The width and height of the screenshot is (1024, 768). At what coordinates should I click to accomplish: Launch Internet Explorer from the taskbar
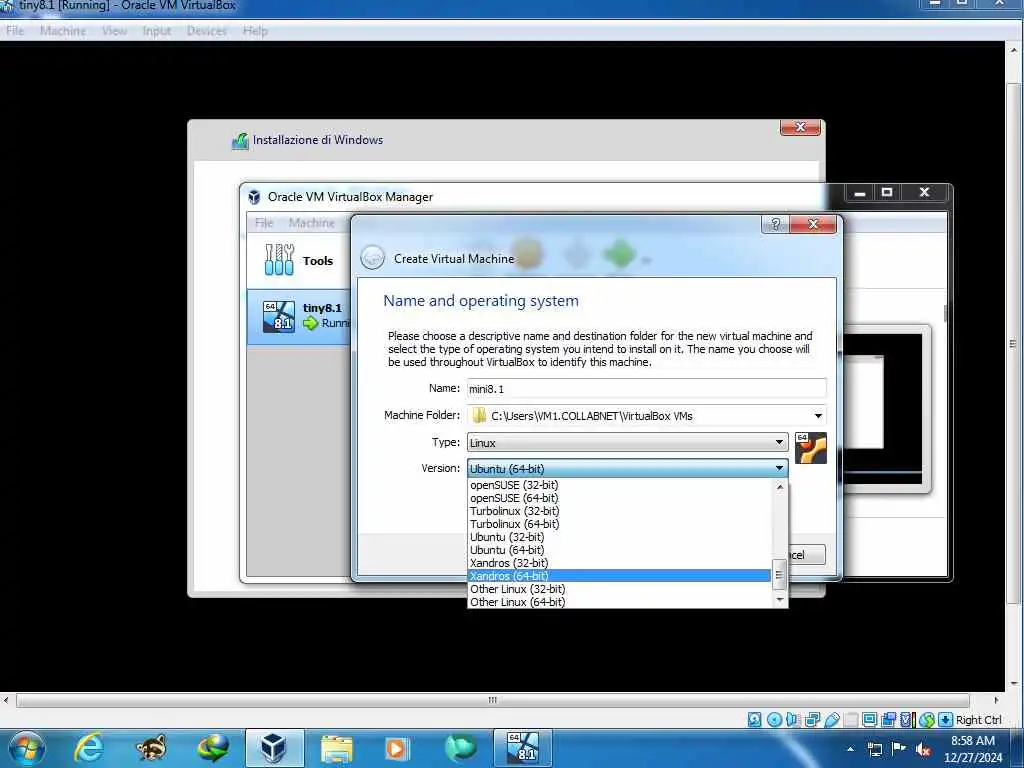point(89,748)
